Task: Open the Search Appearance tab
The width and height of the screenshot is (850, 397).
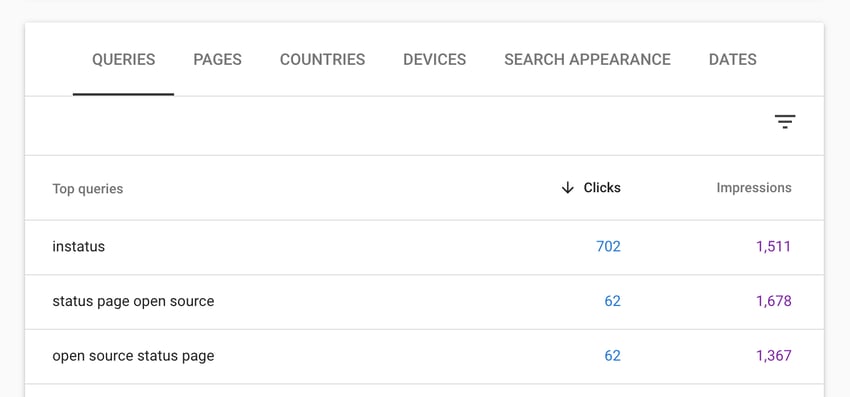Action: [588, 60]
